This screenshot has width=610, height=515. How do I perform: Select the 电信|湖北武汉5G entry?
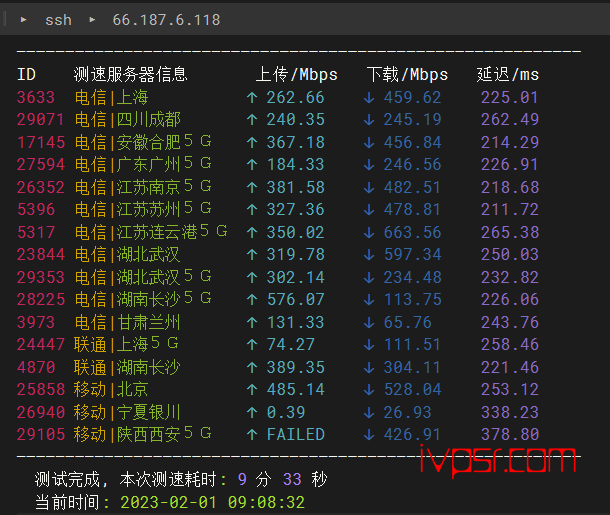point(143,277)
